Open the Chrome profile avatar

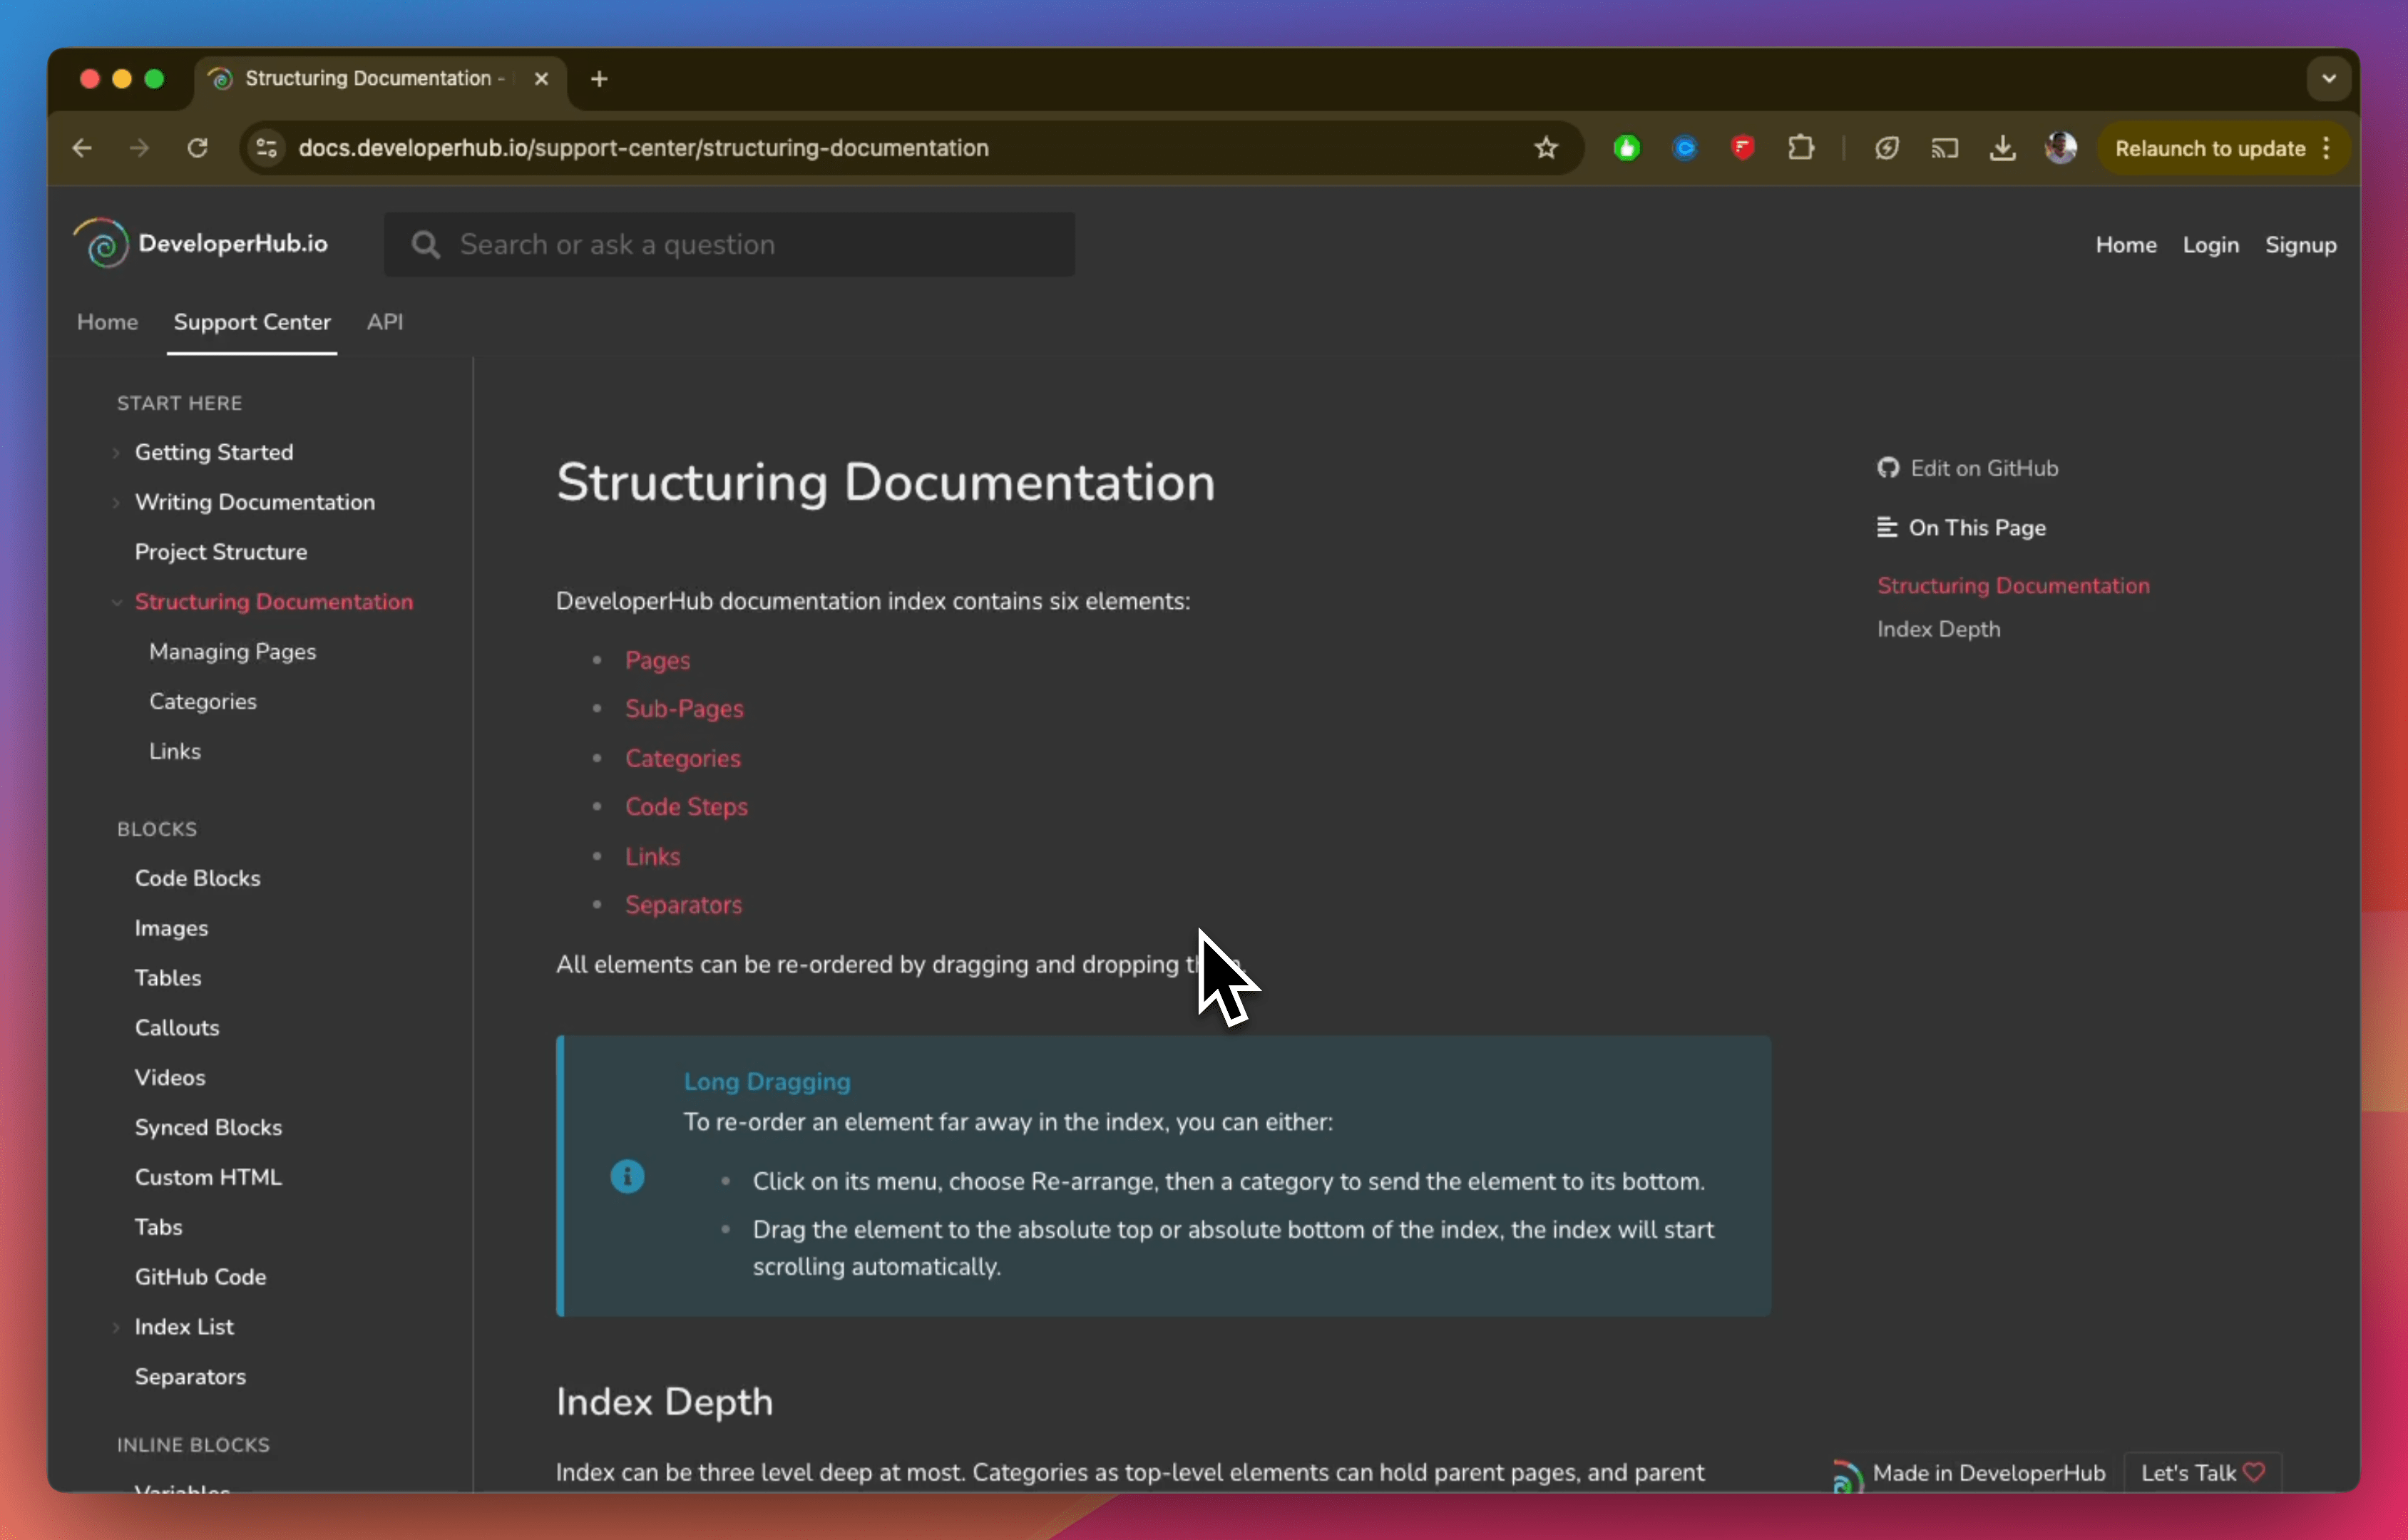pyautogui.click(x=2060, y=148)
